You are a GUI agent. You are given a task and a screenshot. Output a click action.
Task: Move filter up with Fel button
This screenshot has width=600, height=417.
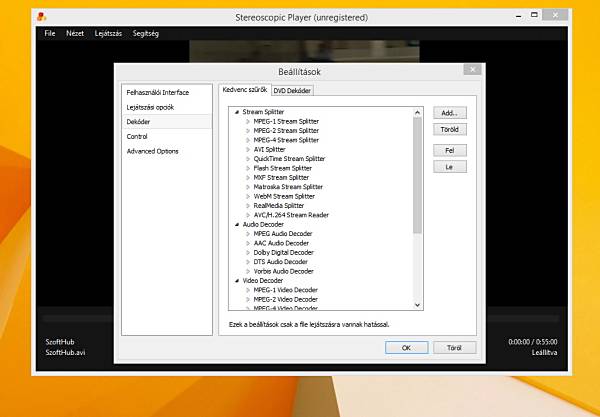point(450,150)
